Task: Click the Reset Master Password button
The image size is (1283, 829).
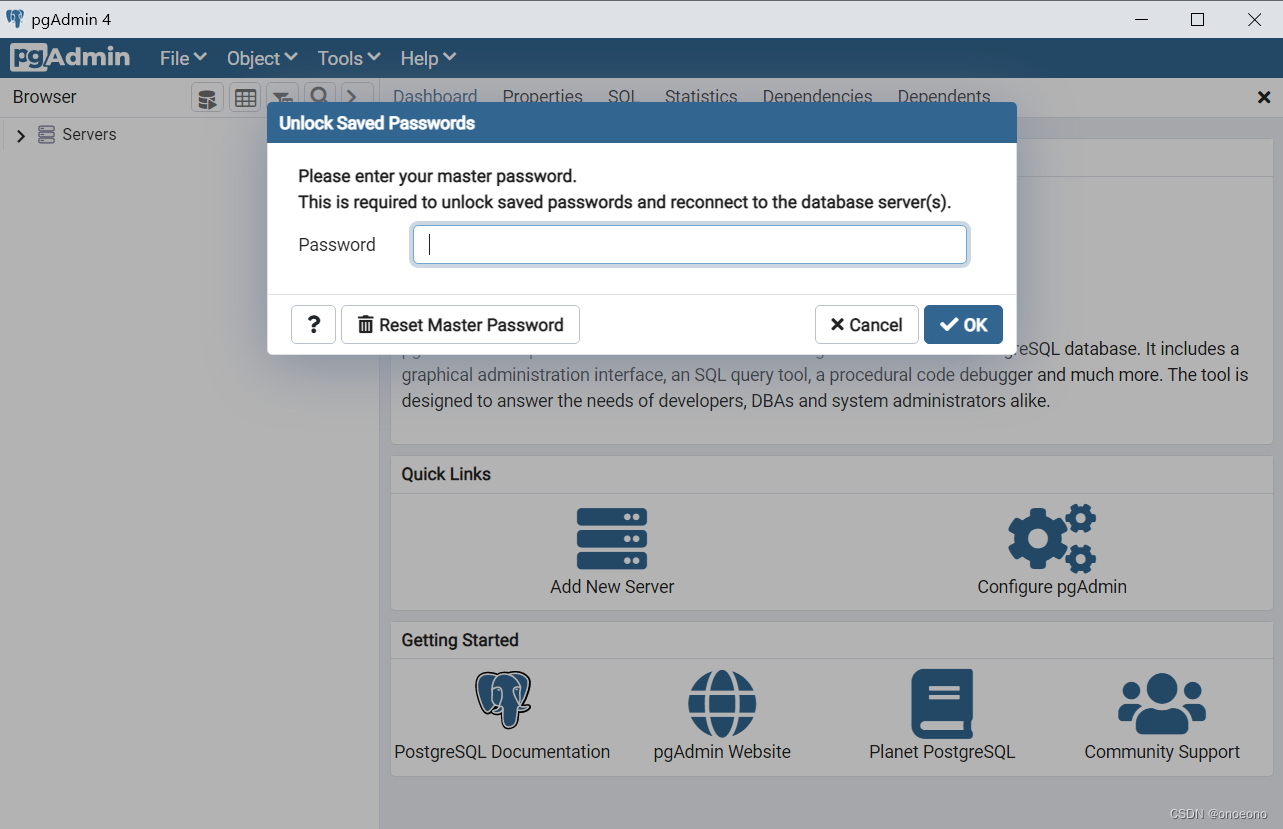Action: point(460,325)
